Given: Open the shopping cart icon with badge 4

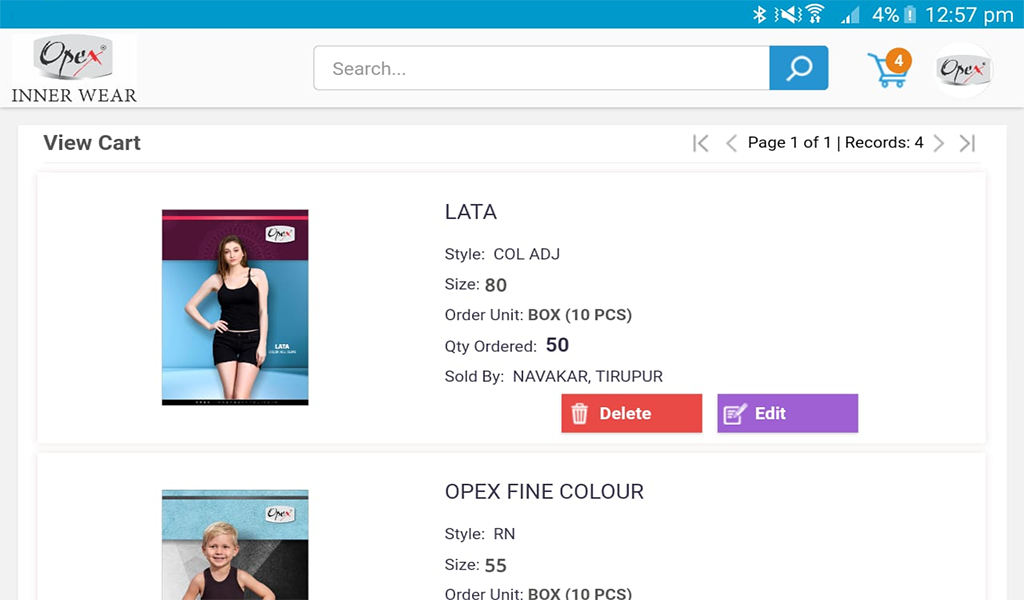Looking at the screenshot, I should [x=889, y=68].
